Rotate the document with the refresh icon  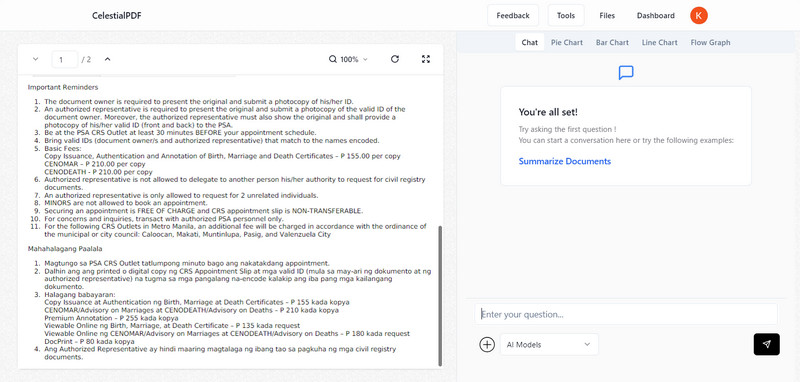coord(394,59)
